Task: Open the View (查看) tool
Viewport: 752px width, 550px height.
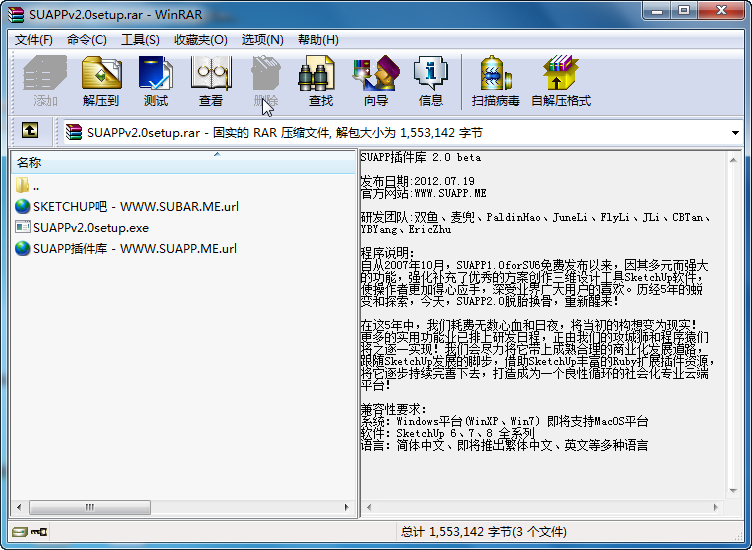Action: click(x=211, y=81)
